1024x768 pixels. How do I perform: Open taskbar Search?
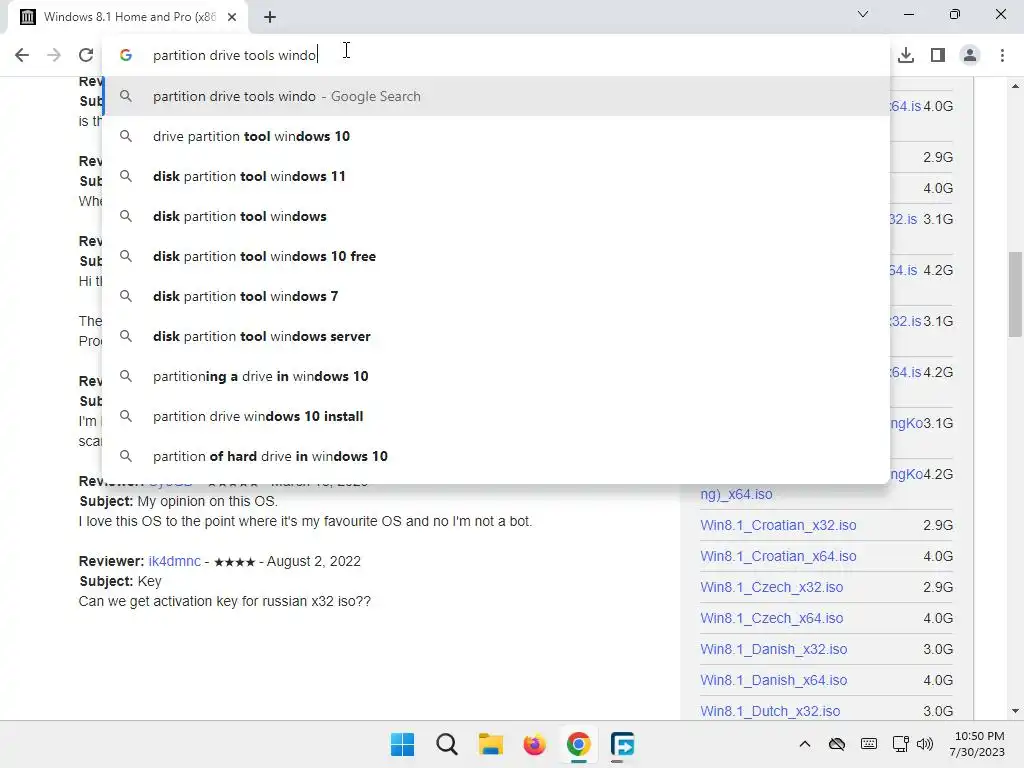click(x=447, y=744)
